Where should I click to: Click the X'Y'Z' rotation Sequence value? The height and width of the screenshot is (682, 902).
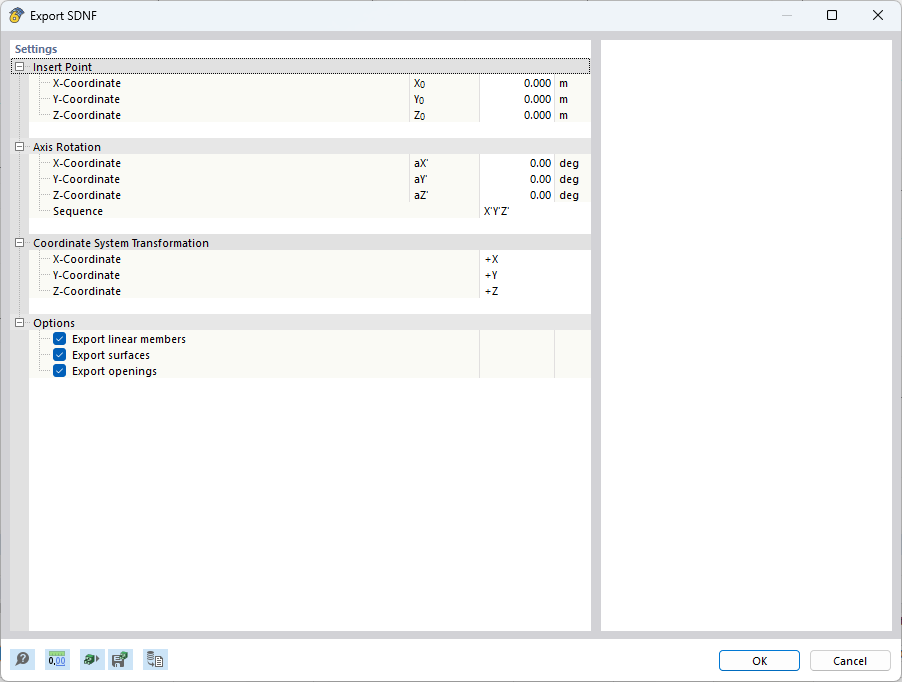[497, 211]
